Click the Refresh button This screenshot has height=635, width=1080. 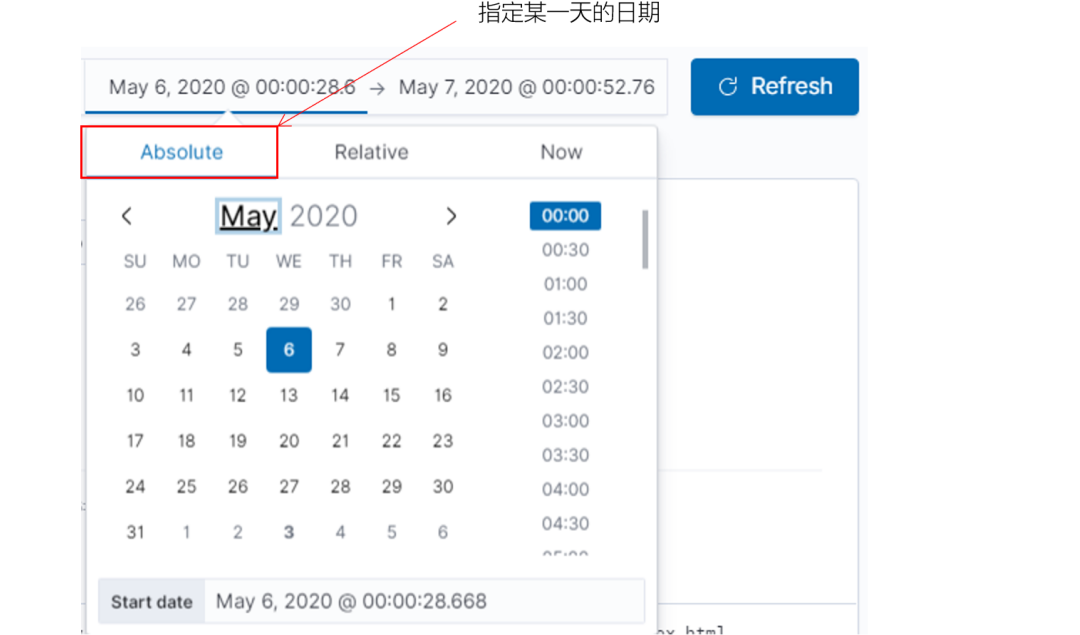click(774, 87)
